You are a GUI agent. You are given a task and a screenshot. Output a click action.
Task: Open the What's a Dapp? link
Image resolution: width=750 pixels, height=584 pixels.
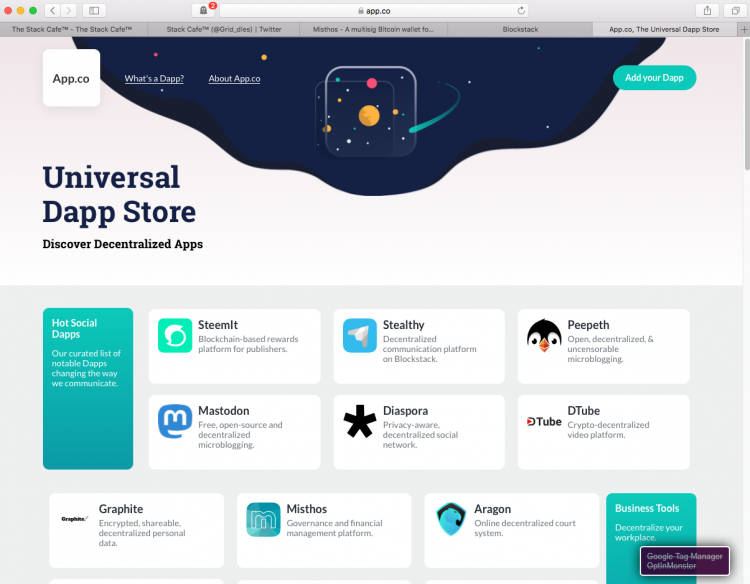154,78
